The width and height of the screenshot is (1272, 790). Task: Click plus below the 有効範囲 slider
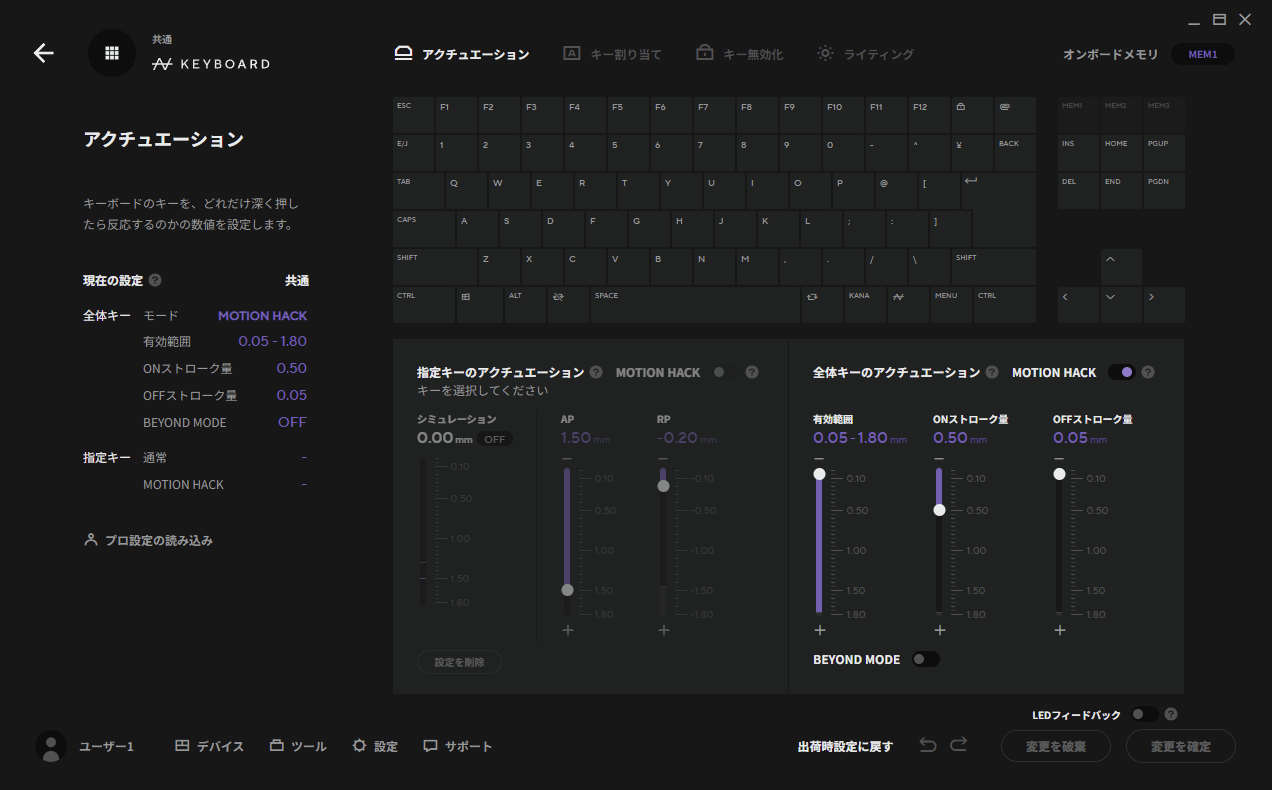819,630
